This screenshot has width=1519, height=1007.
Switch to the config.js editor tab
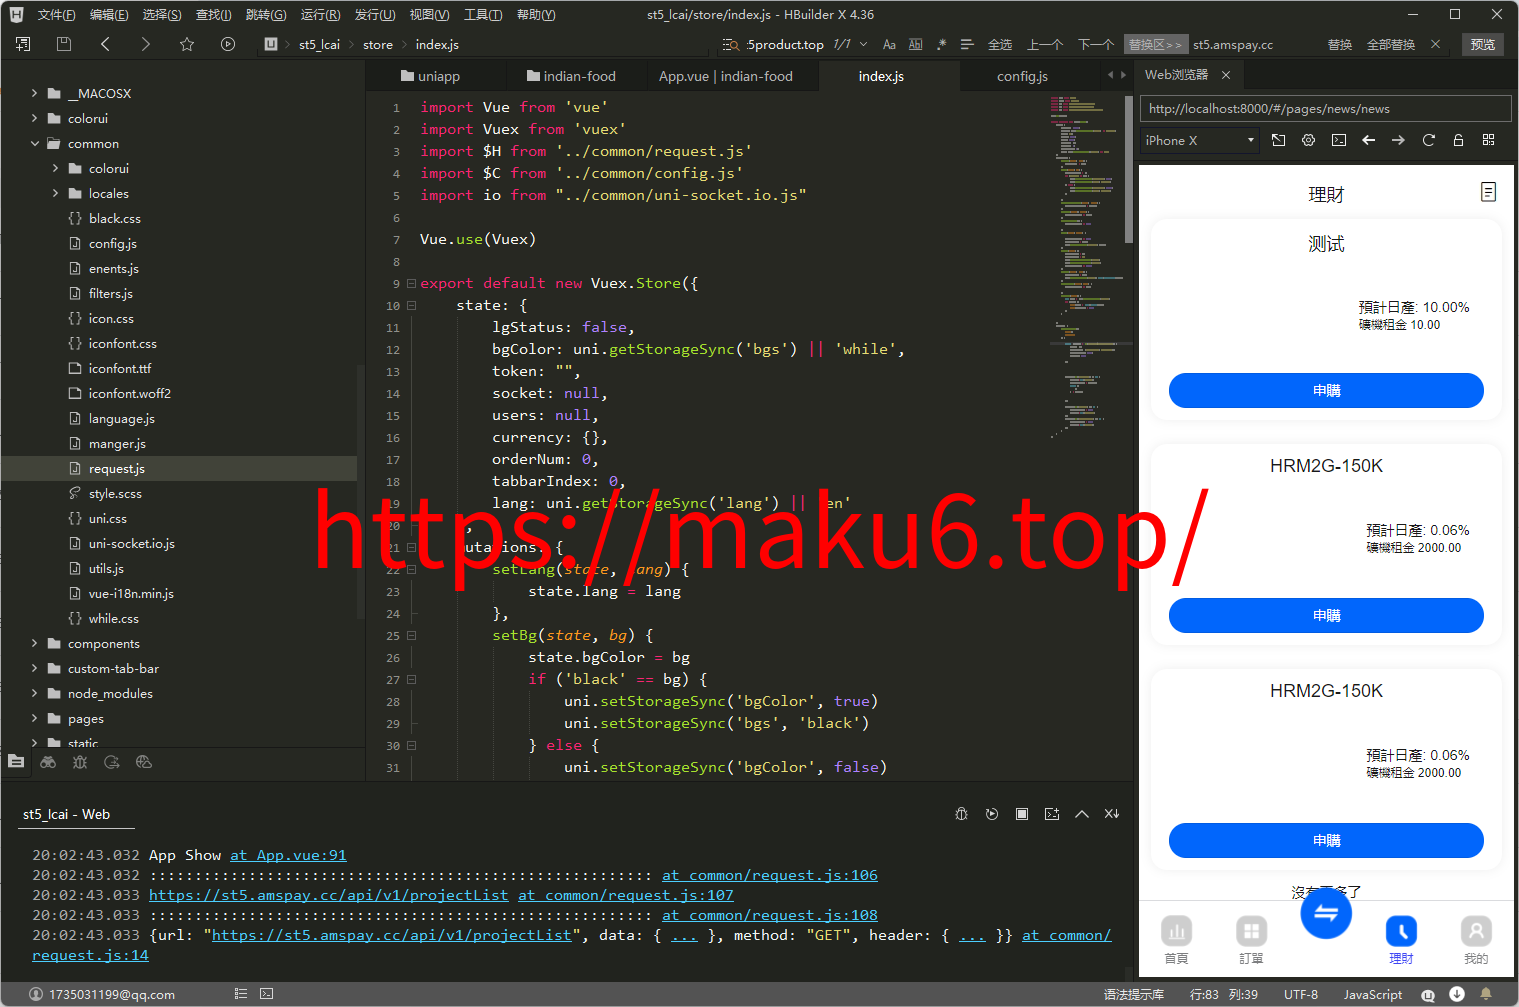click(x=1022, y=76)
